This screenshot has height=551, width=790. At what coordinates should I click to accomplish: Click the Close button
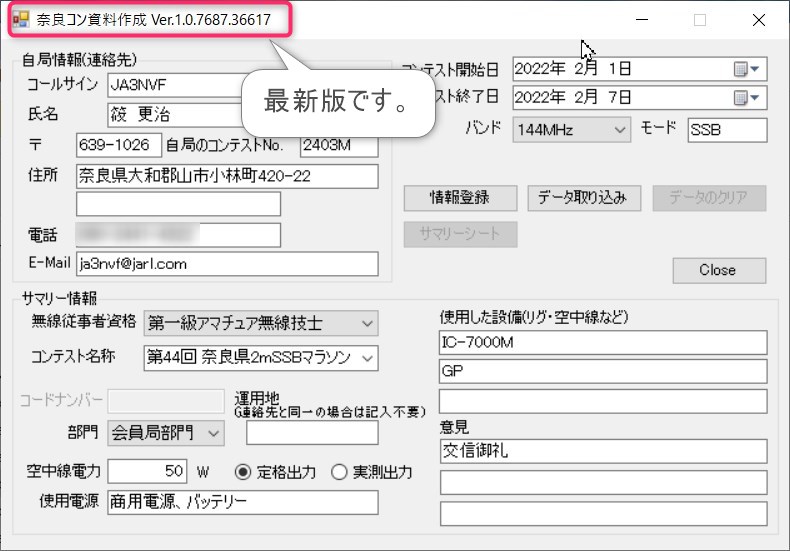pyautogui.click(x=718, y=270)
